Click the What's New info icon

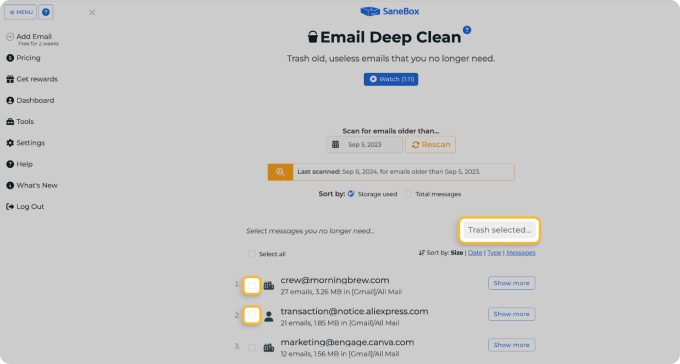point(10,185)
